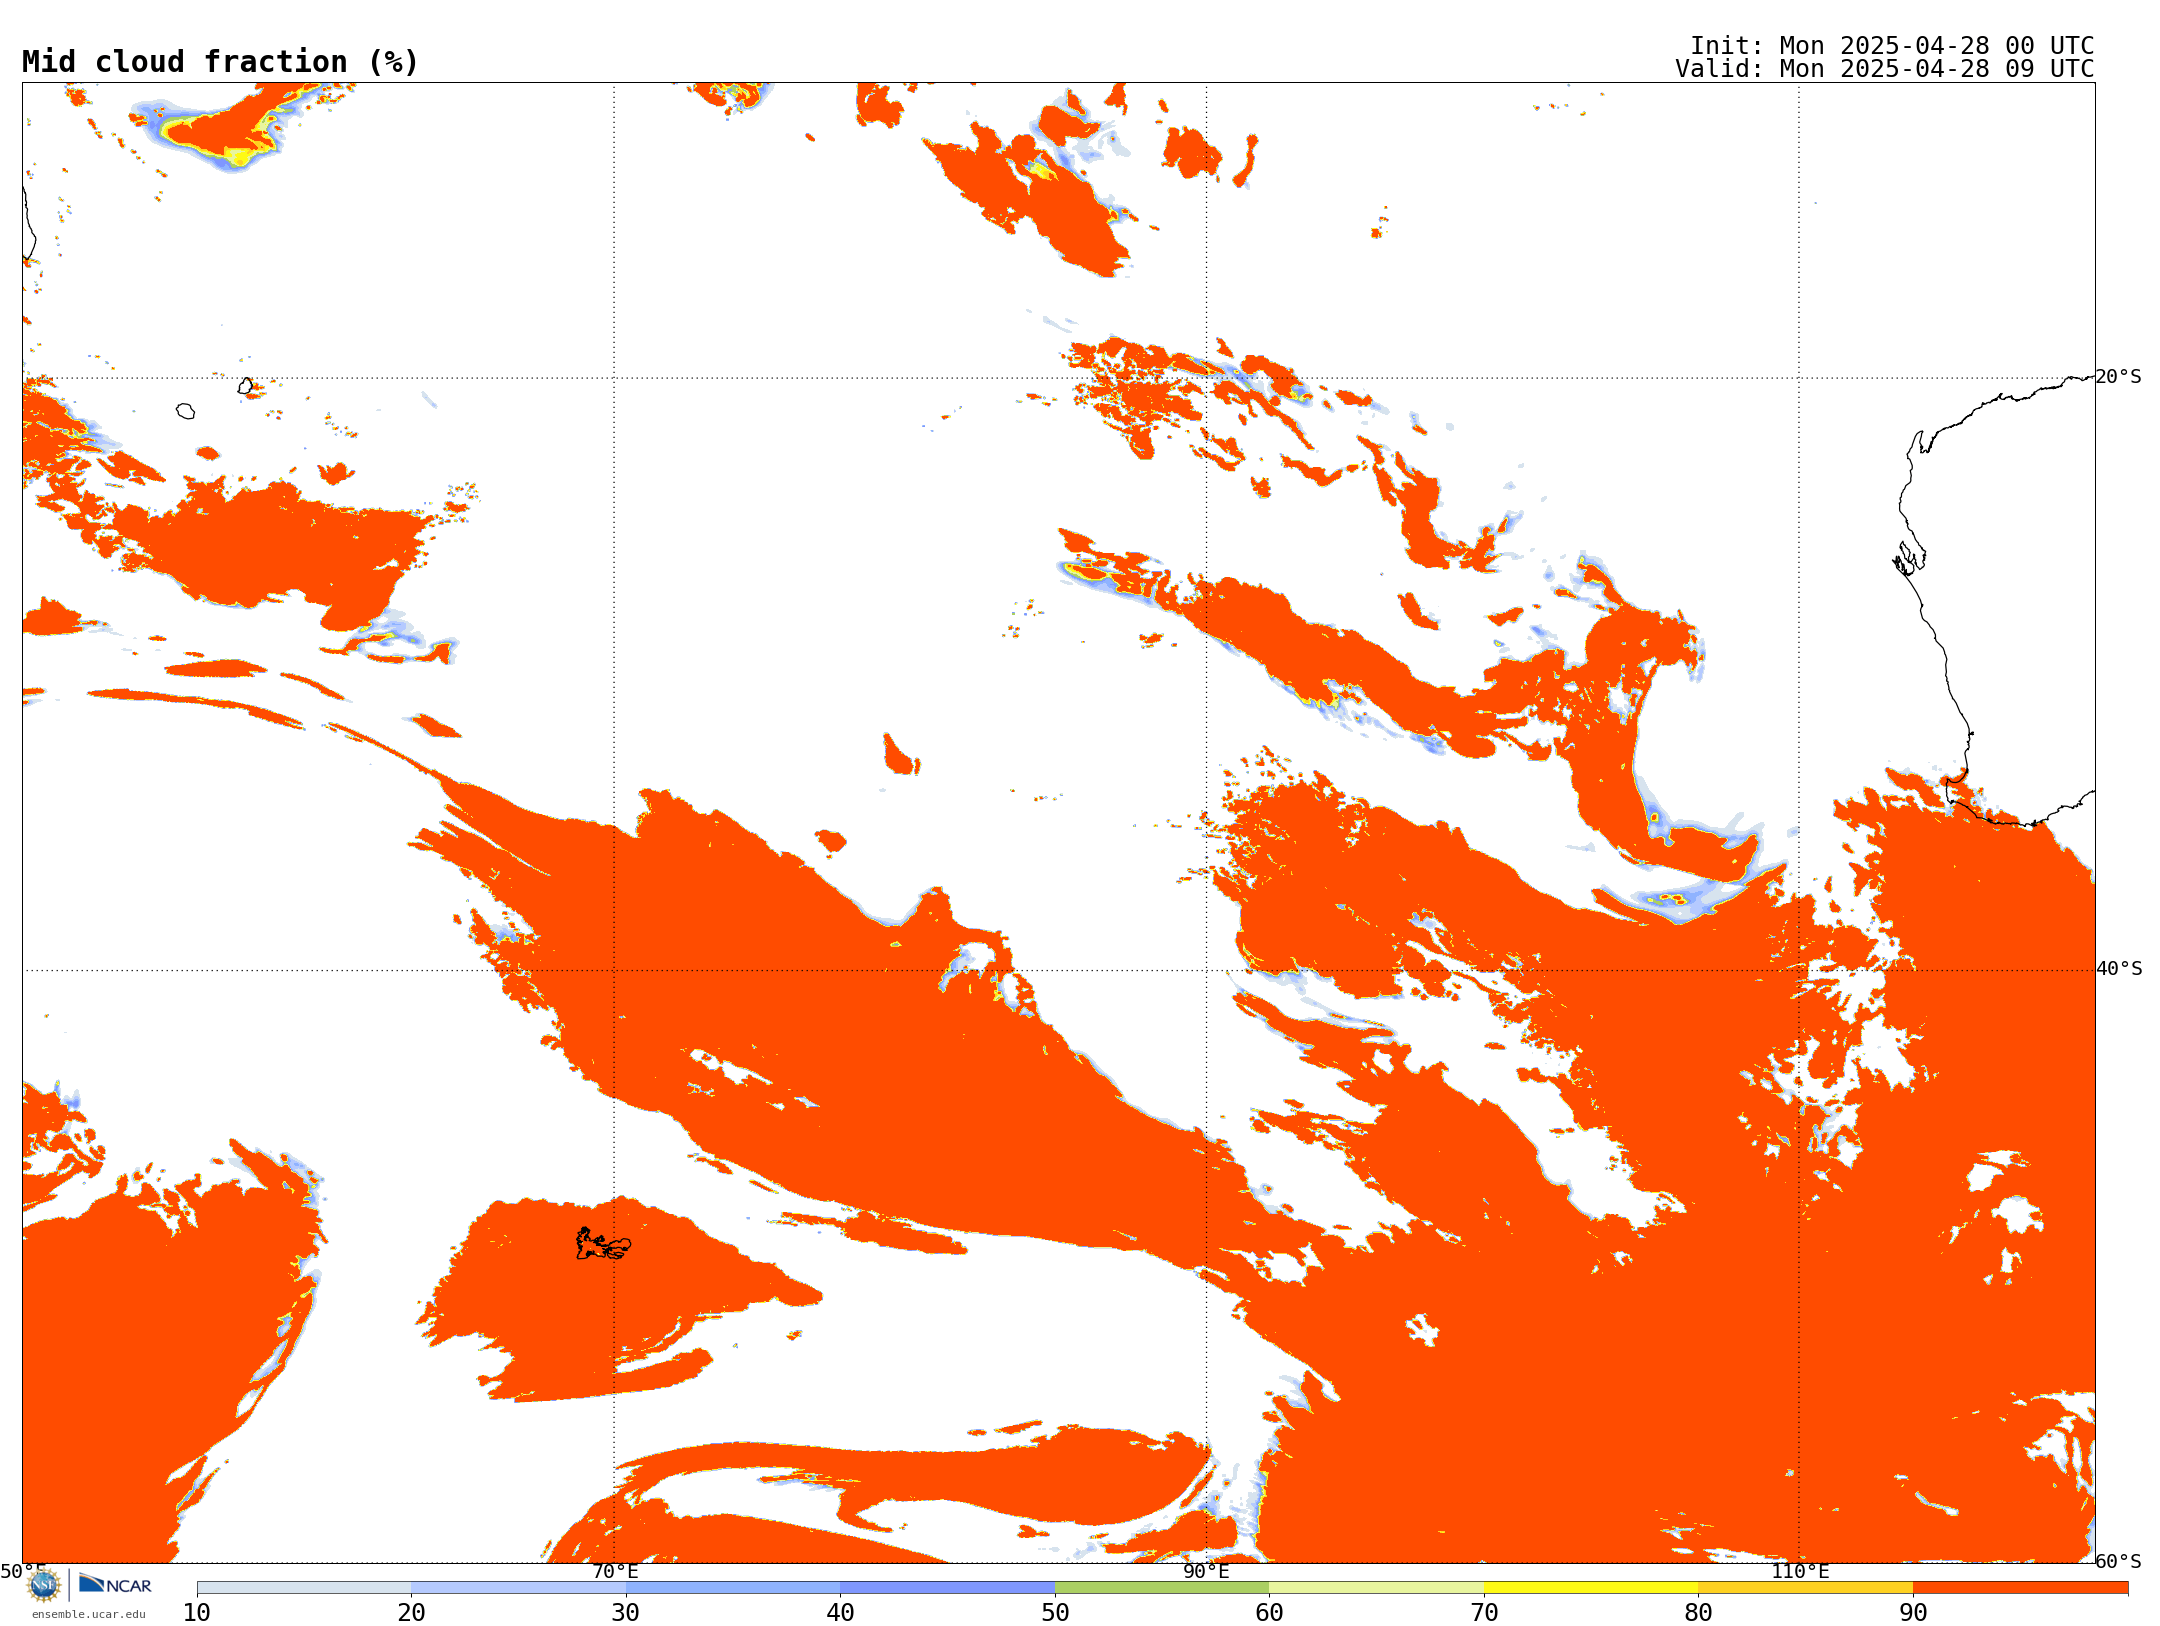Image resolution: width=2160 pixels, height=1626 pixels.
Task: Click the 70–80 bright yellow colorbar segment
Action: [x=1591, y=1588]
